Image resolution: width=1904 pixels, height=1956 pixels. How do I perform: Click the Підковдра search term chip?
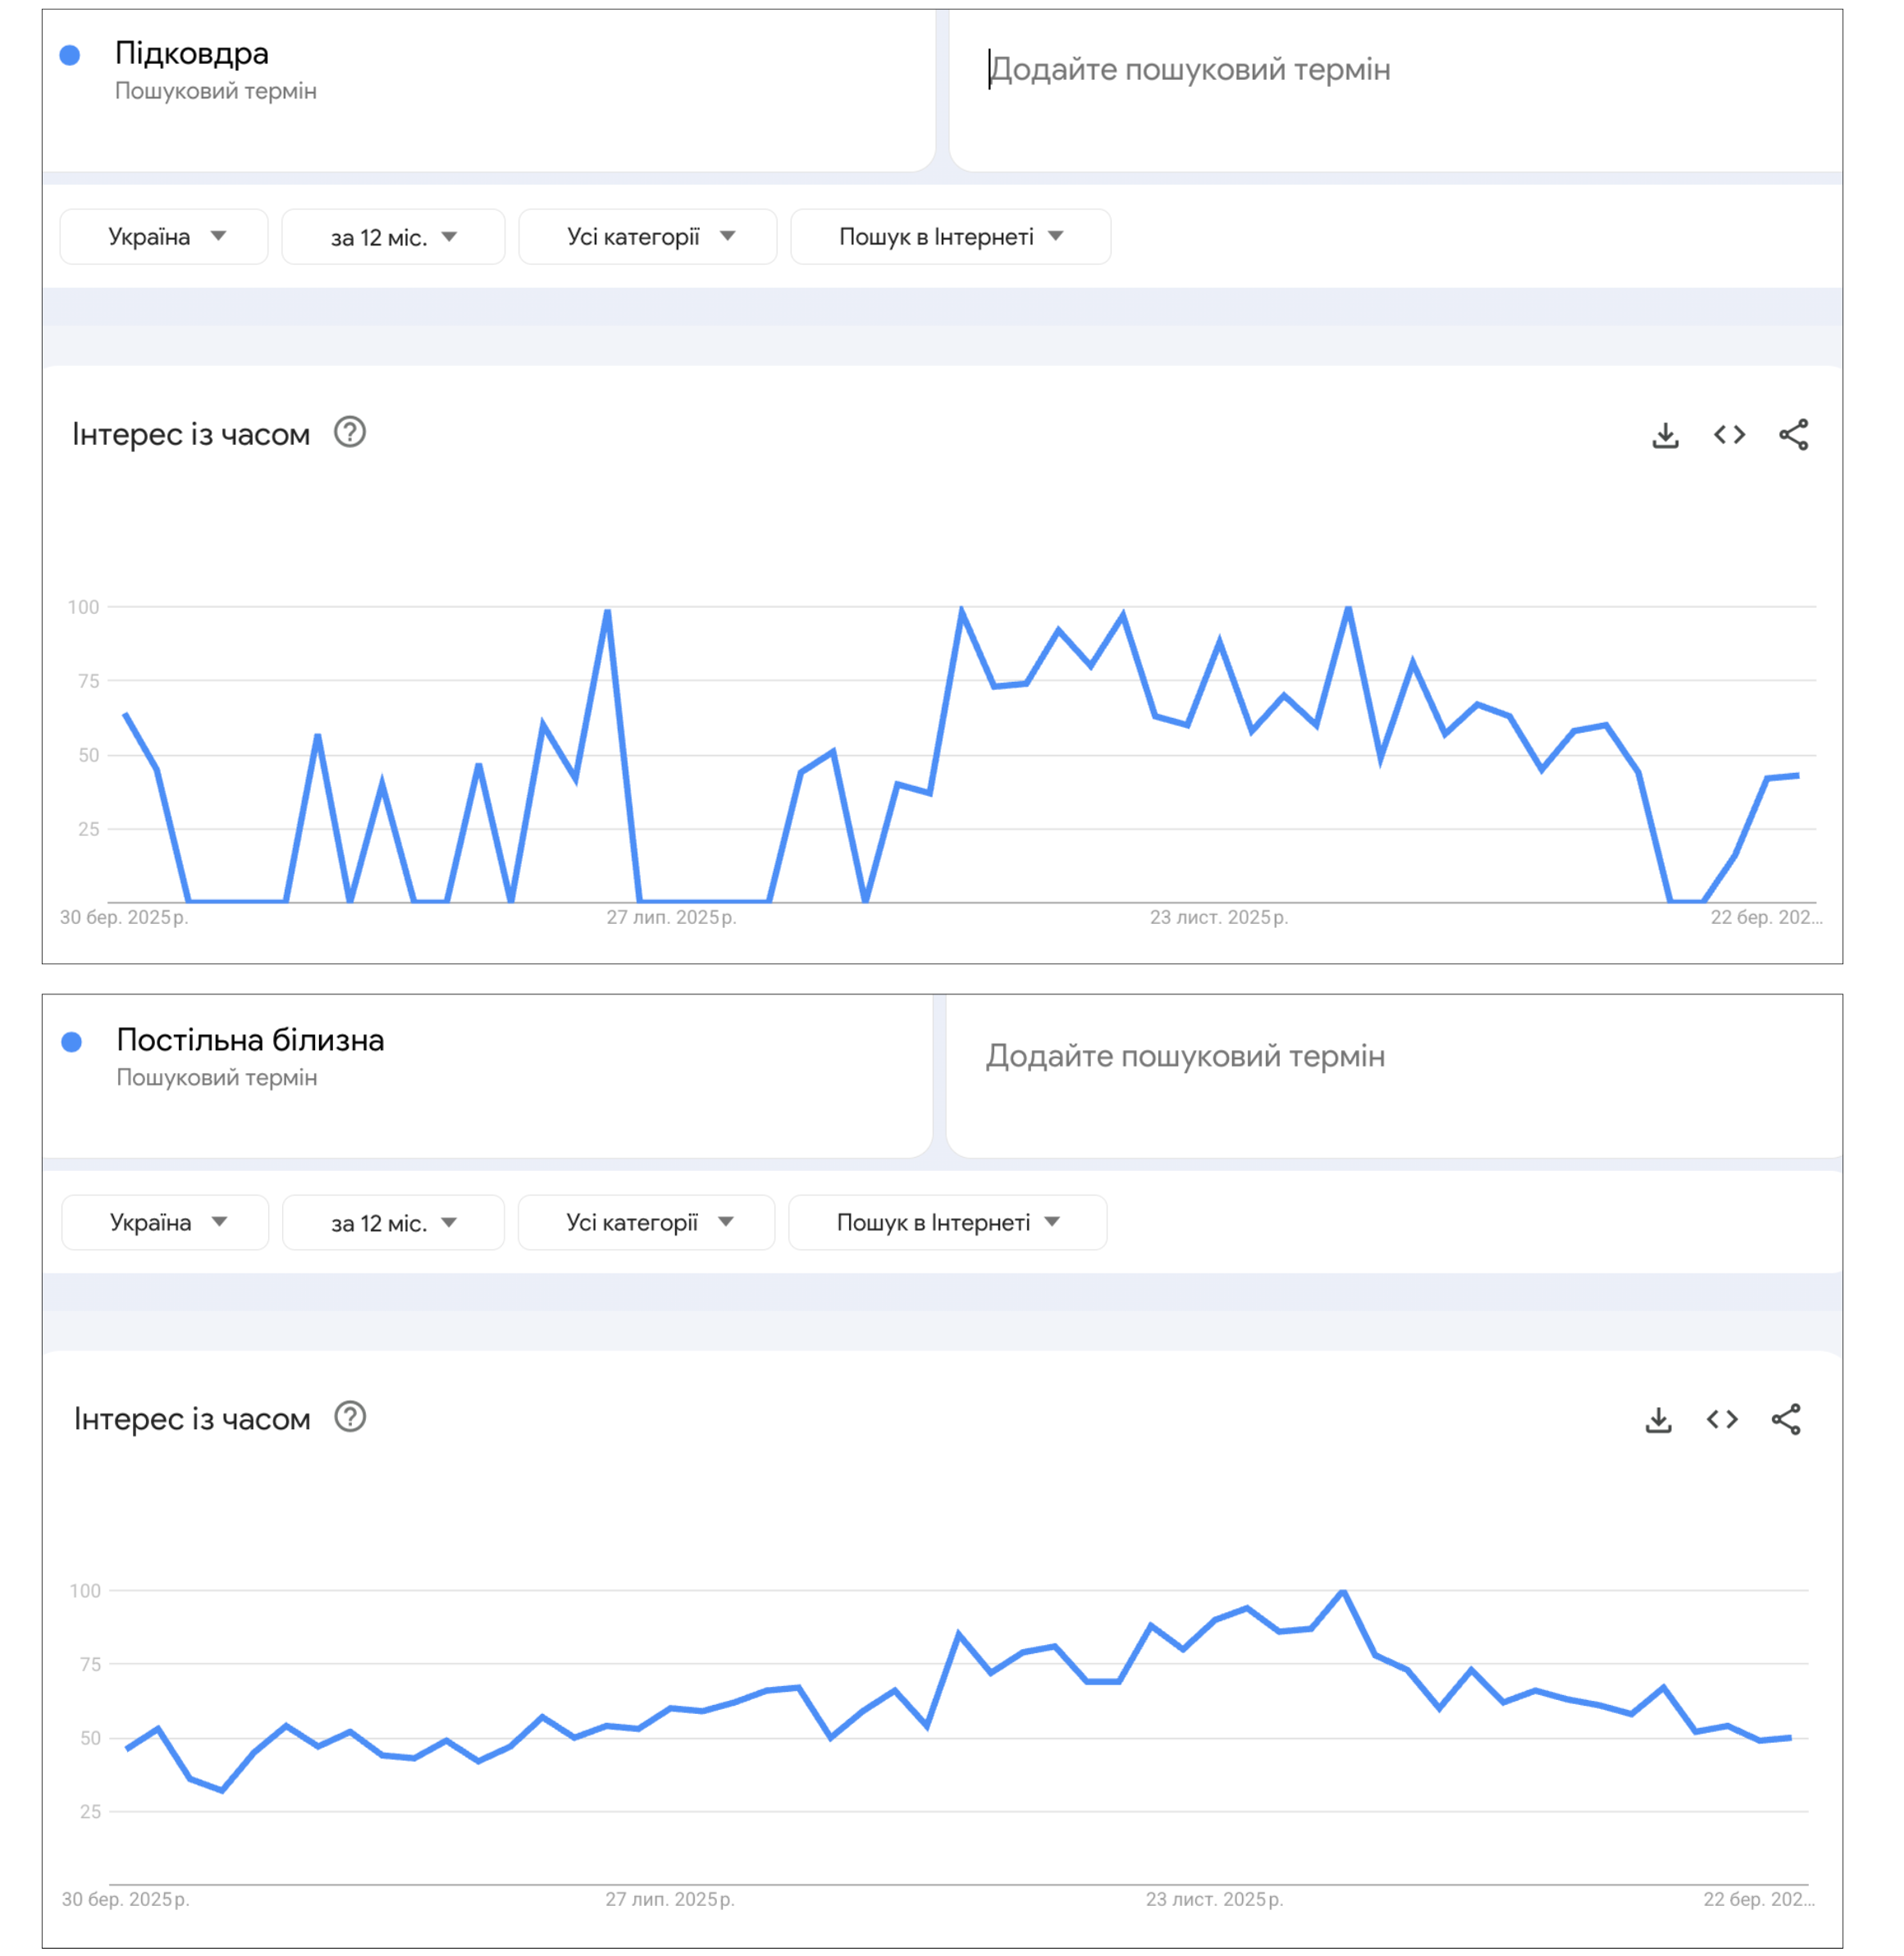192,55
